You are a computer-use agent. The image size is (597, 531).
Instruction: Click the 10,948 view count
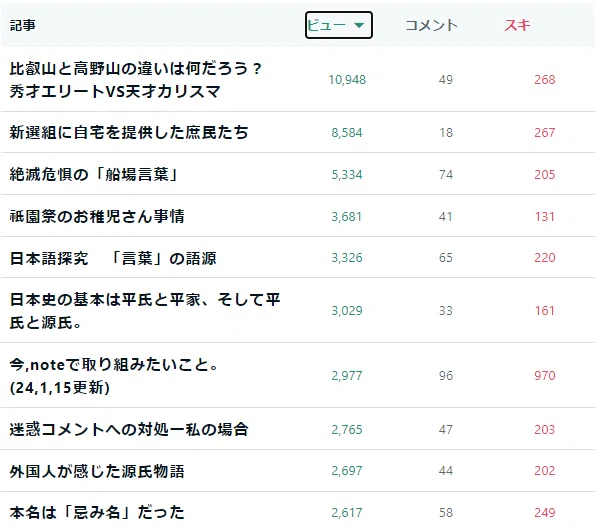347,80
